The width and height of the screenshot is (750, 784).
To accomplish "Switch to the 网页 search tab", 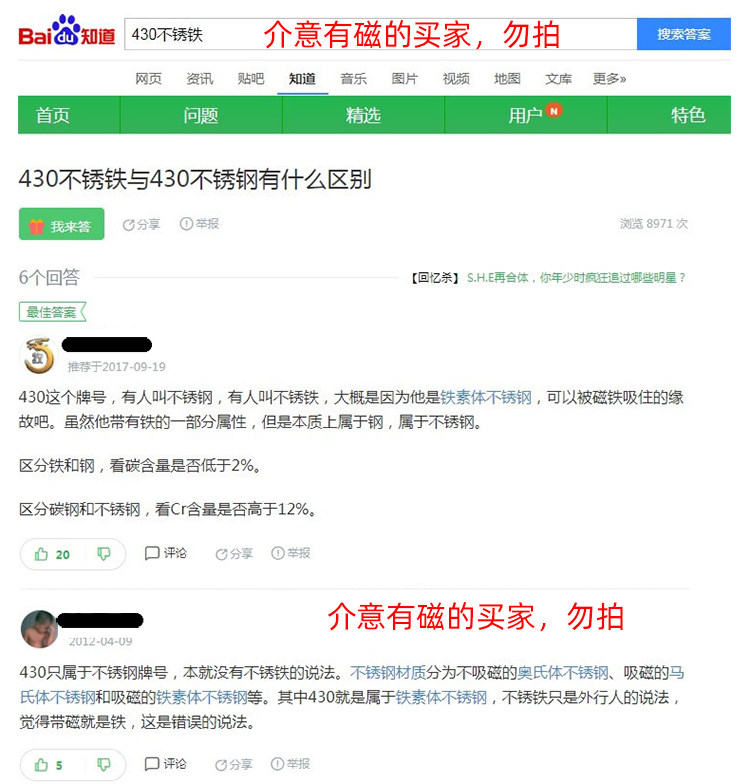I will [x=148, y=78].
